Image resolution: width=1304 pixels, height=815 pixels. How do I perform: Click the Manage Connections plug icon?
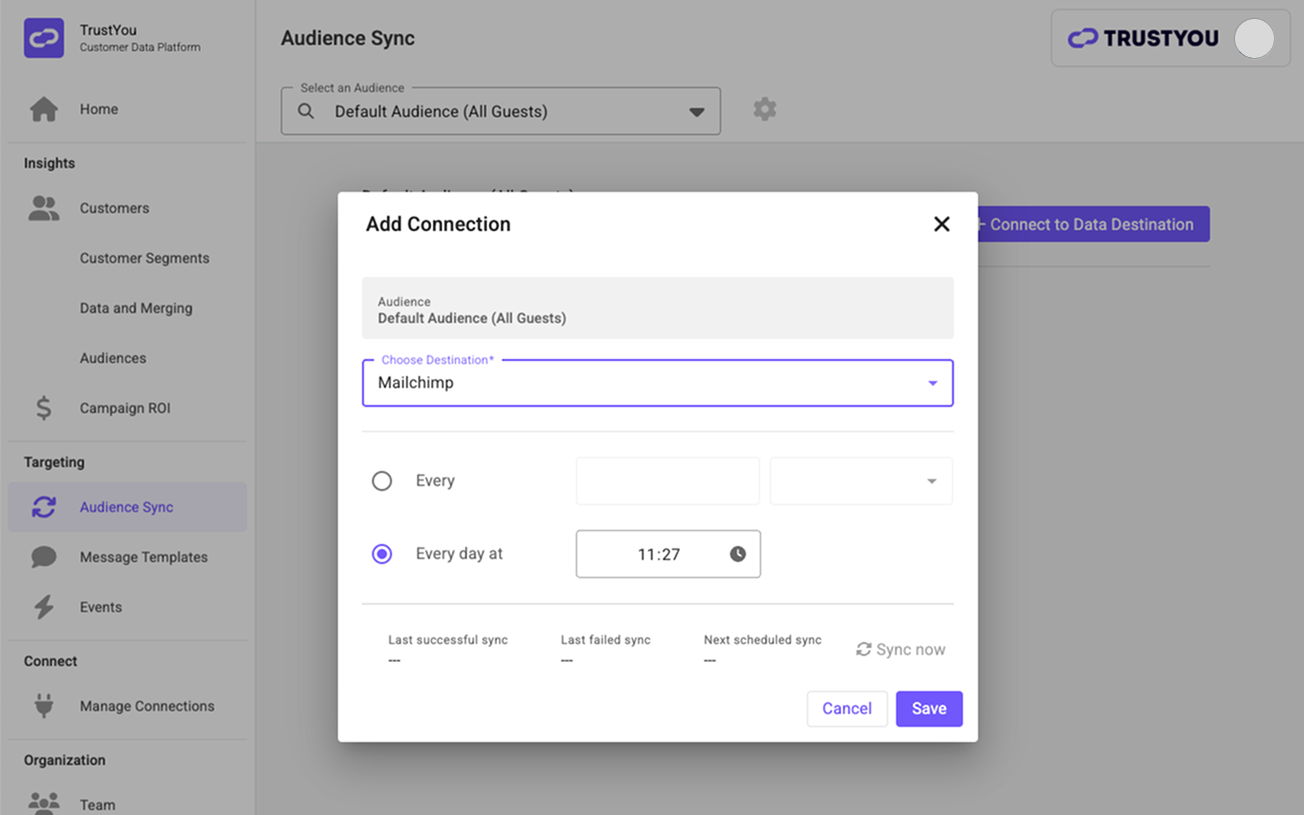pos(44,706)
